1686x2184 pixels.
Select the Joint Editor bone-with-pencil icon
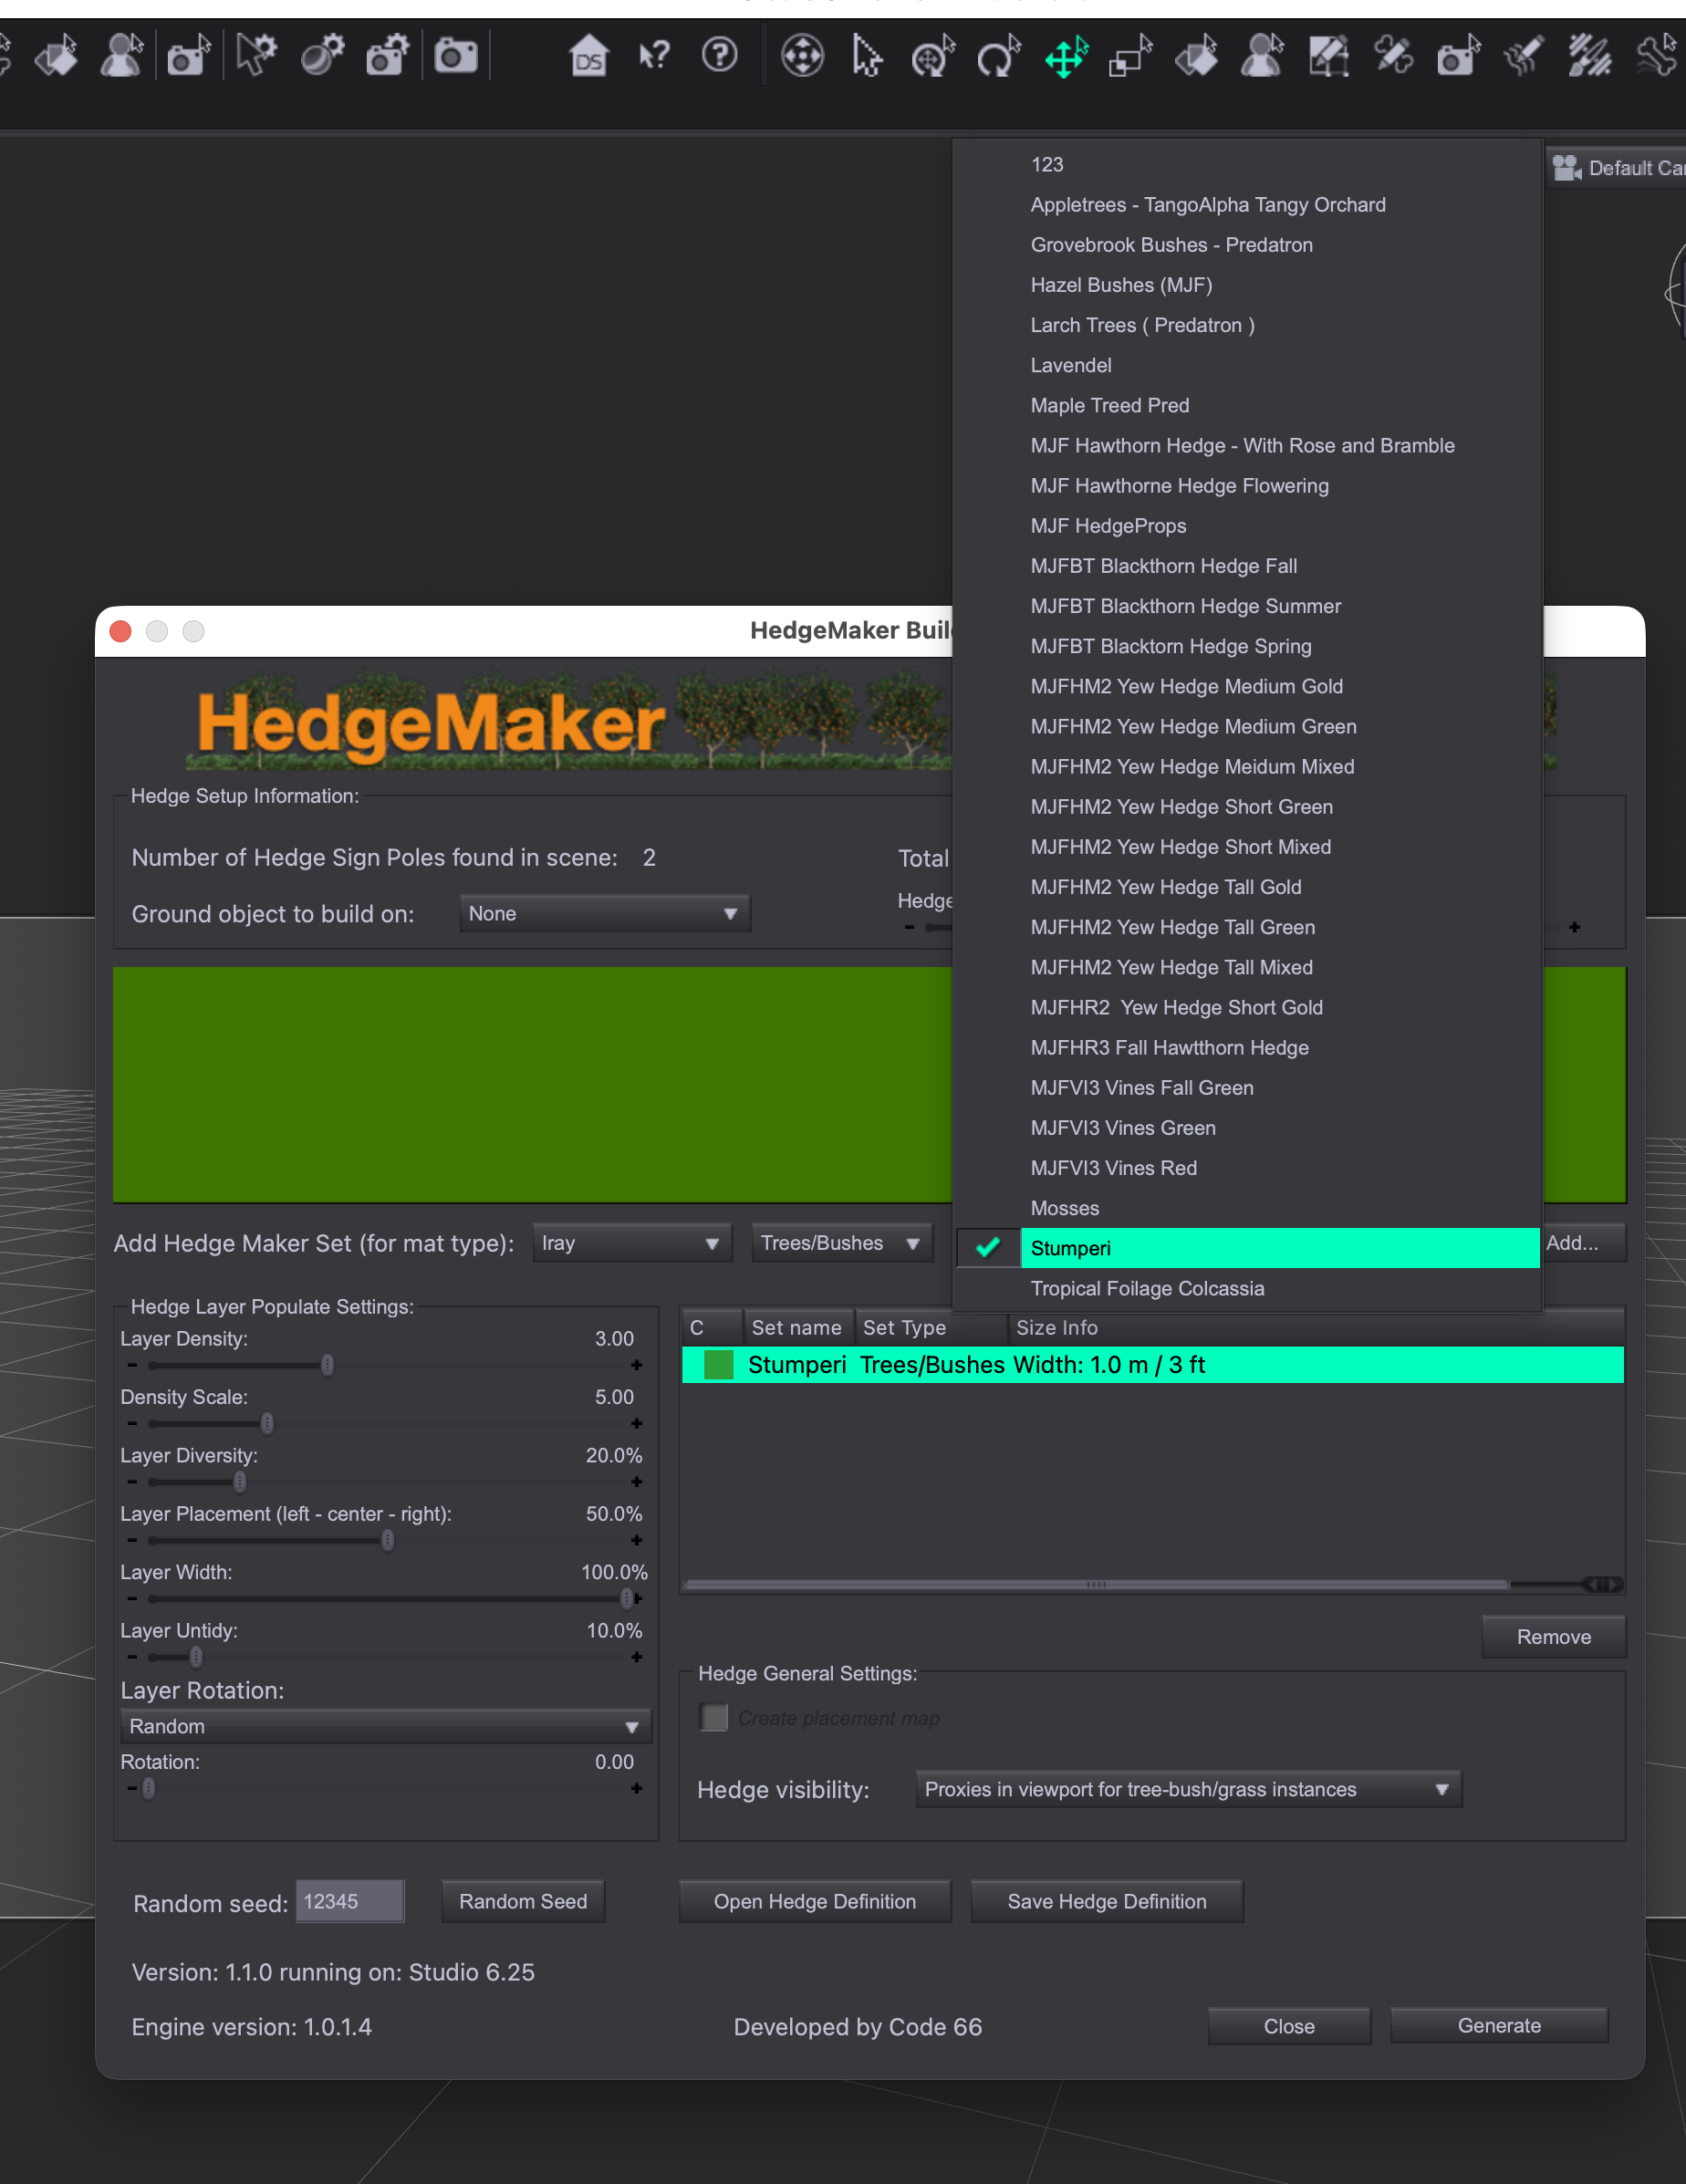[1394, 56]
